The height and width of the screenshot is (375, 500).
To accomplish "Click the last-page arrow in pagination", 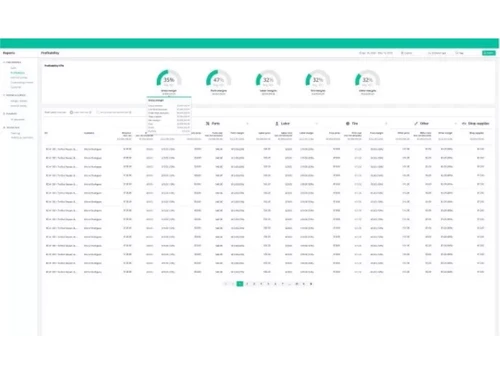I will pyautogui.click(x=311, y=284).
